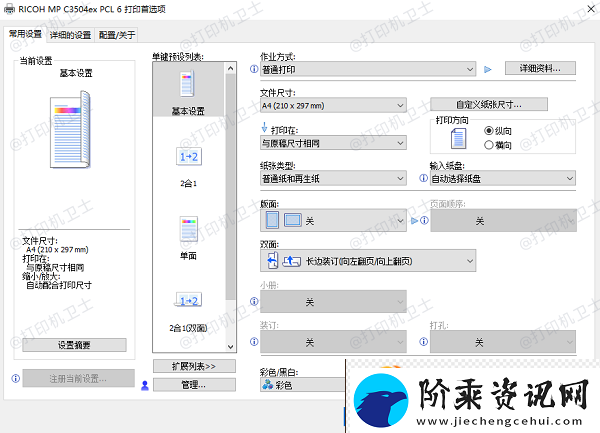Viewport: 600px width, 433px height.
Task: Click the 注册当前设置... button
Action: 78,378
